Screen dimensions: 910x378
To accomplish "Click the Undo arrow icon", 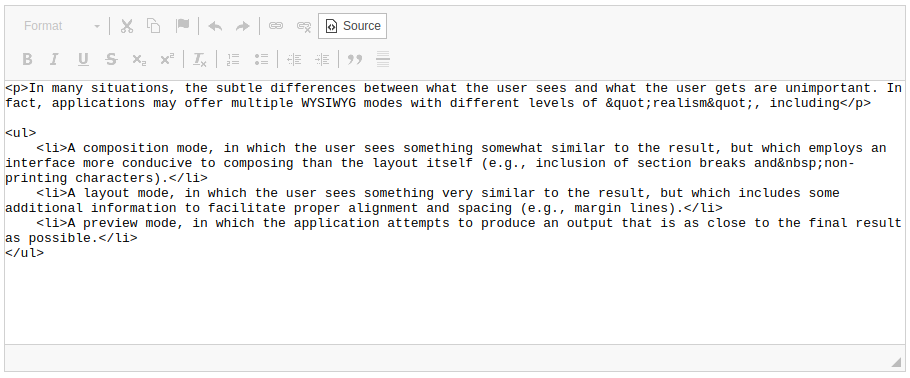I will point(215,26).
